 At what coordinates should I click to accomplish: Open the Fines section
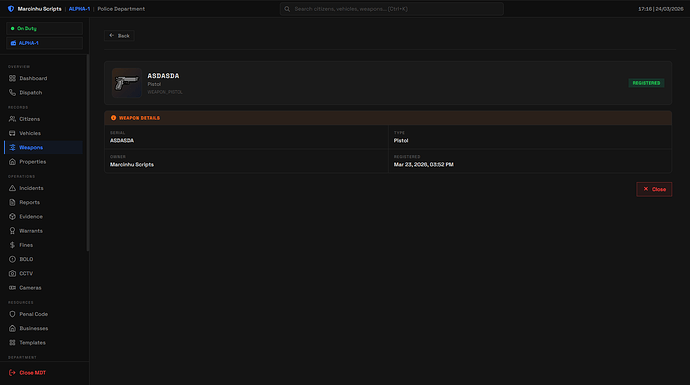43,245
